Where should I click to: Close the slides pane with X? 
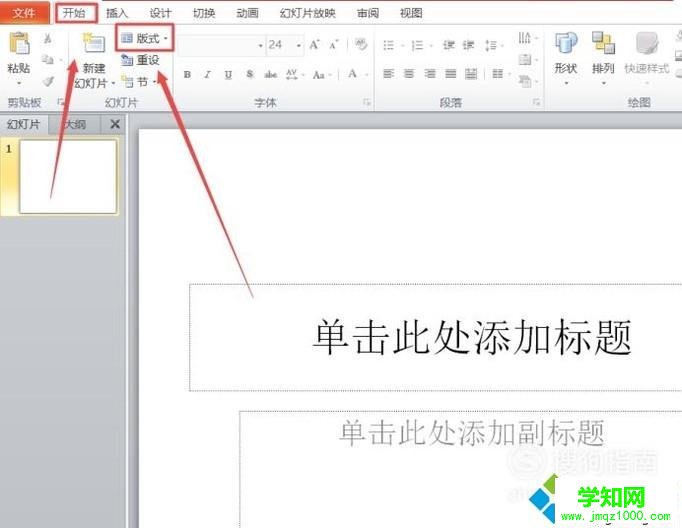coord(115,125)
